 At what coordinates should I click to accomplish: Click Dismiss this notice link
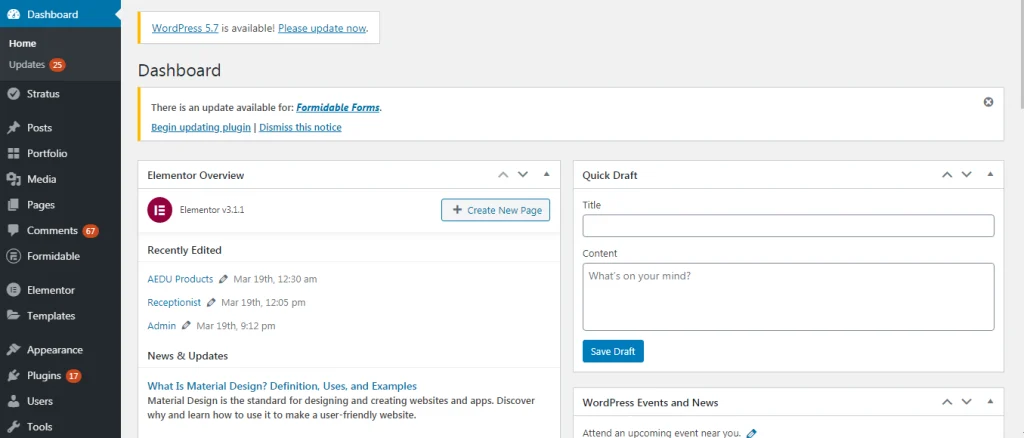tap(300, 127)
